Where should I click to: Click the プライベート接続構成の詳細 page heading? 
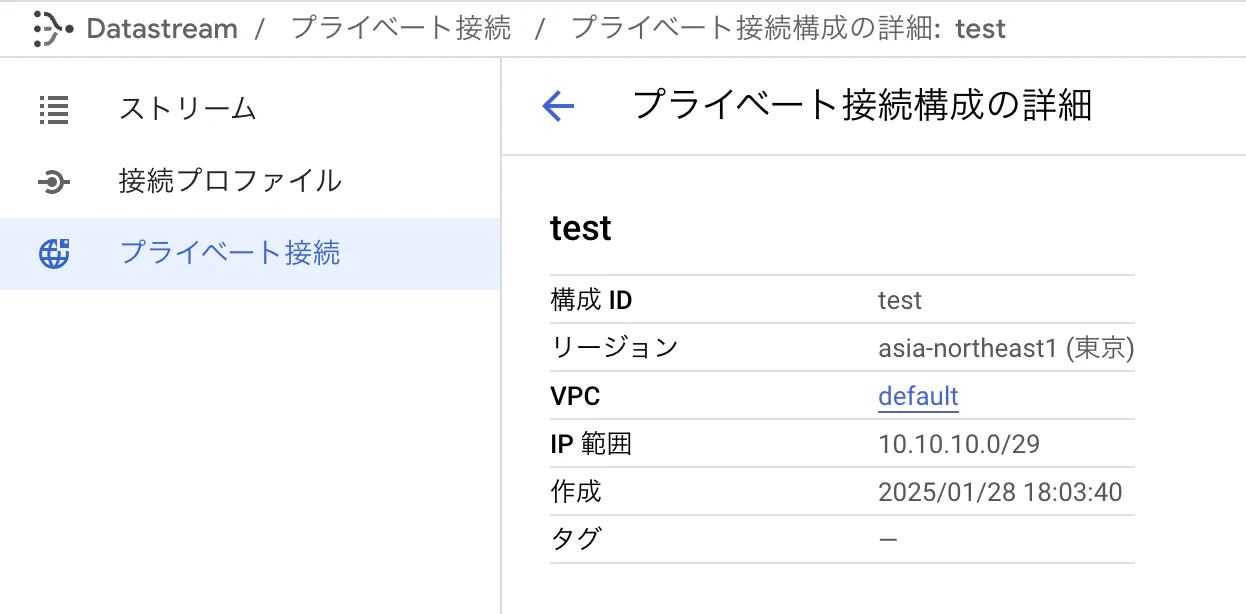pyautogui.click(x=862, y=105)
